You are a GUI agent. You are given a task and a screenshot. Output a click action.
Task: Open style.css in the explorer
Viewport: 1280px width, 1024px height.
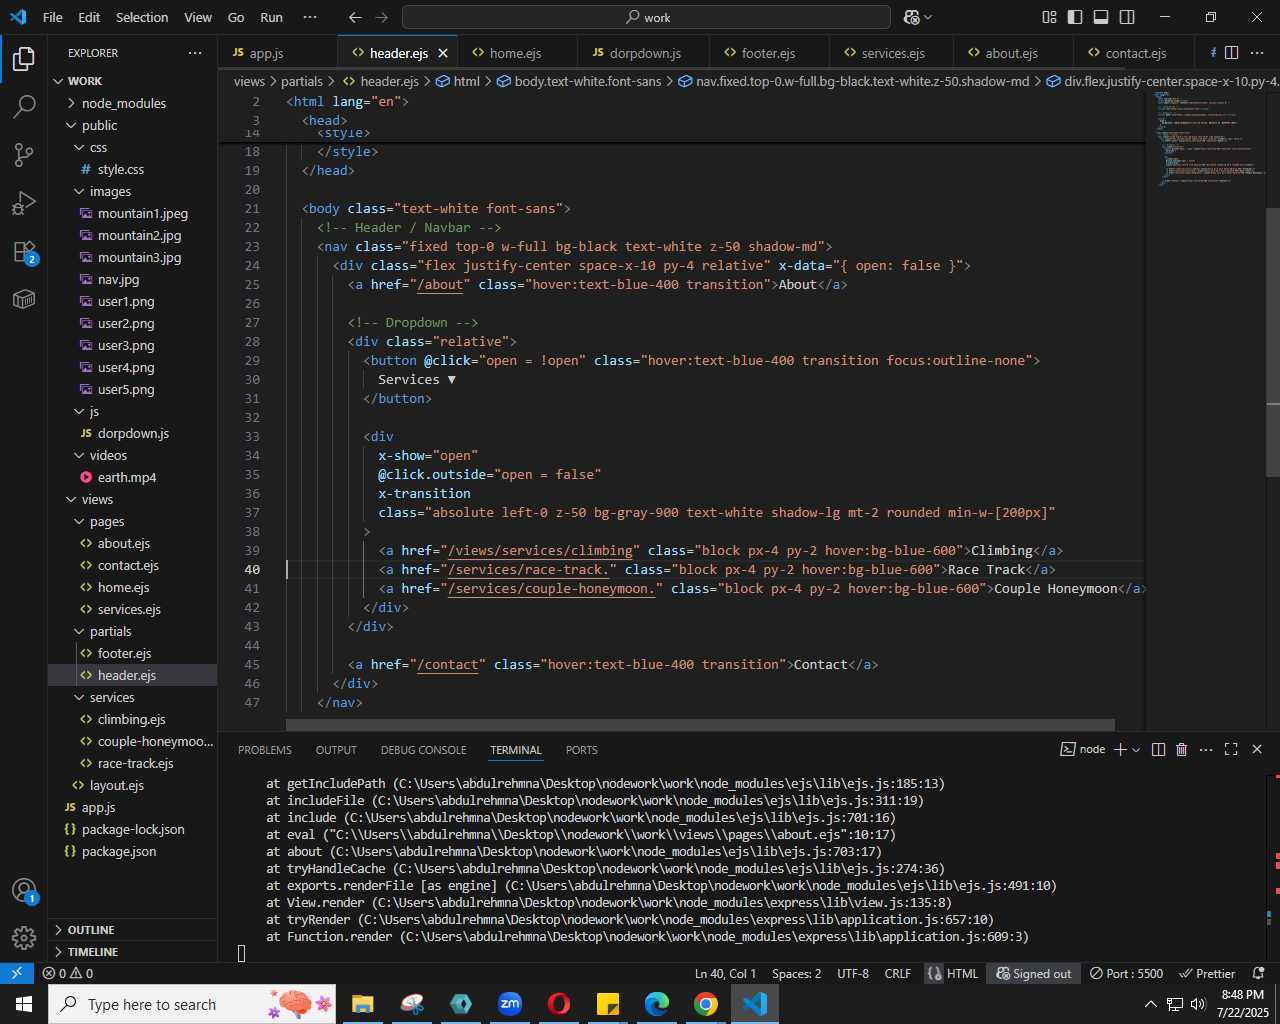coord(121,169)
